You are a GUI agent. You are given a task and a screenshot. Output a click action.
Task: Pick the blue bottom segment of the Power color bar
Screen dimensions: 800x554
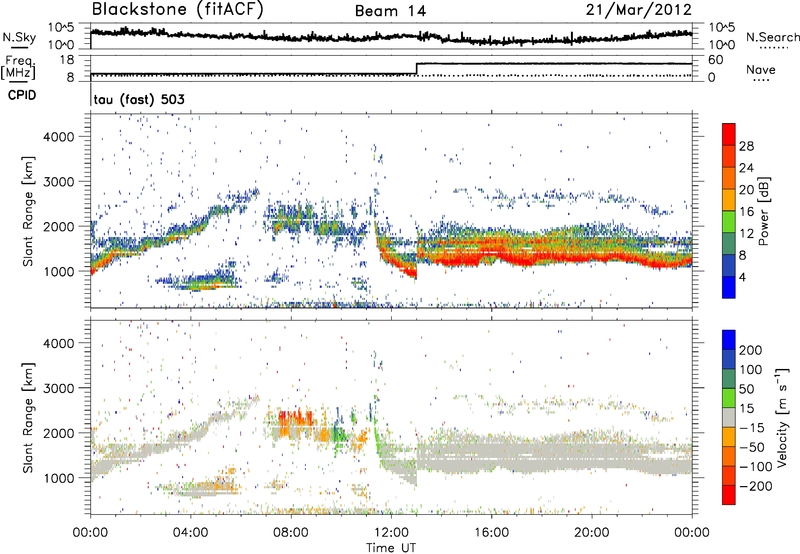[729, 287]
